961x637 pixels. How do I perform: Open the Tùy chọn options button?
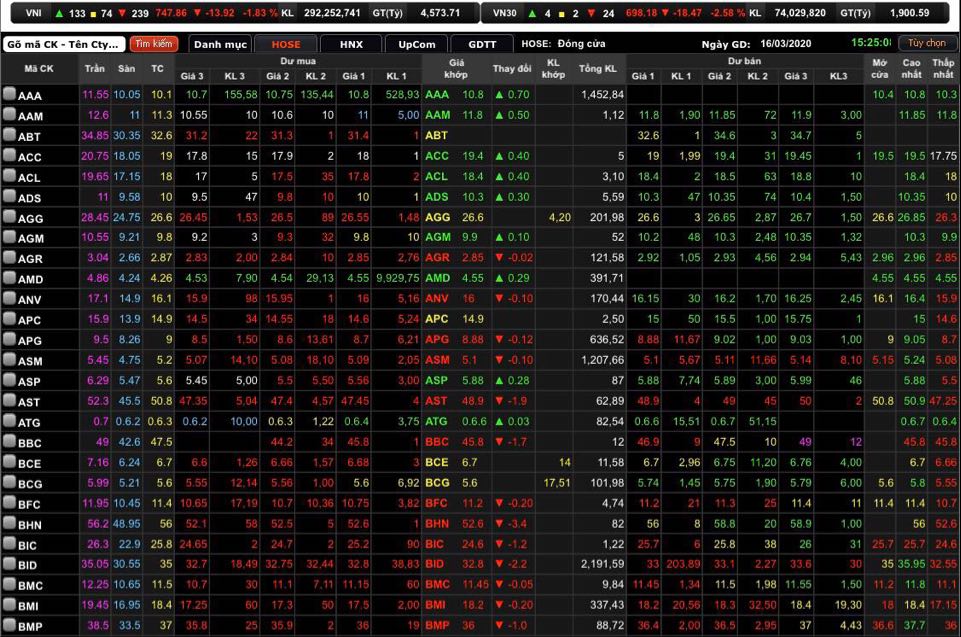(x=927, y=43)
